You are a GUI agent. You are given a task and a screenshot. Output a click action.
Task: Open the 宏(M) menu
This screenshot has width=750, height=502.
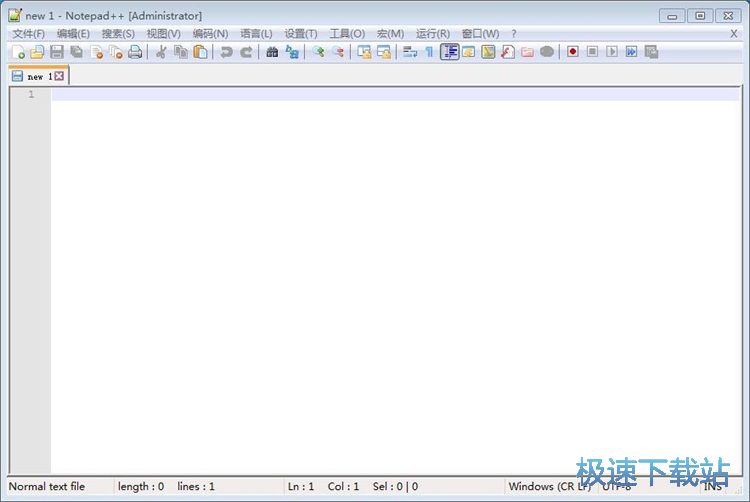point(390,34)
